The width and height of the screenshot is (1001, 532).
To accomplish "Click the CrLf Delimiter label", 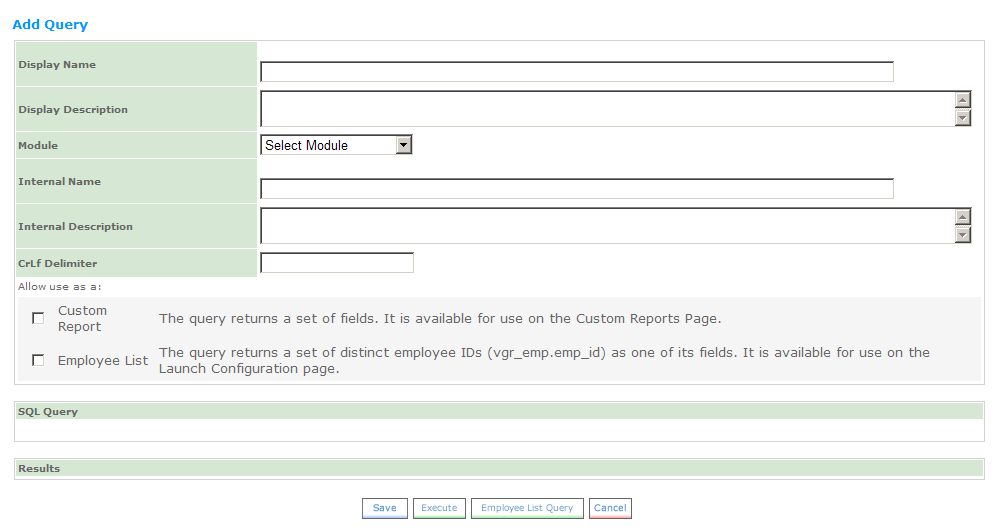I will pos(57,263).
